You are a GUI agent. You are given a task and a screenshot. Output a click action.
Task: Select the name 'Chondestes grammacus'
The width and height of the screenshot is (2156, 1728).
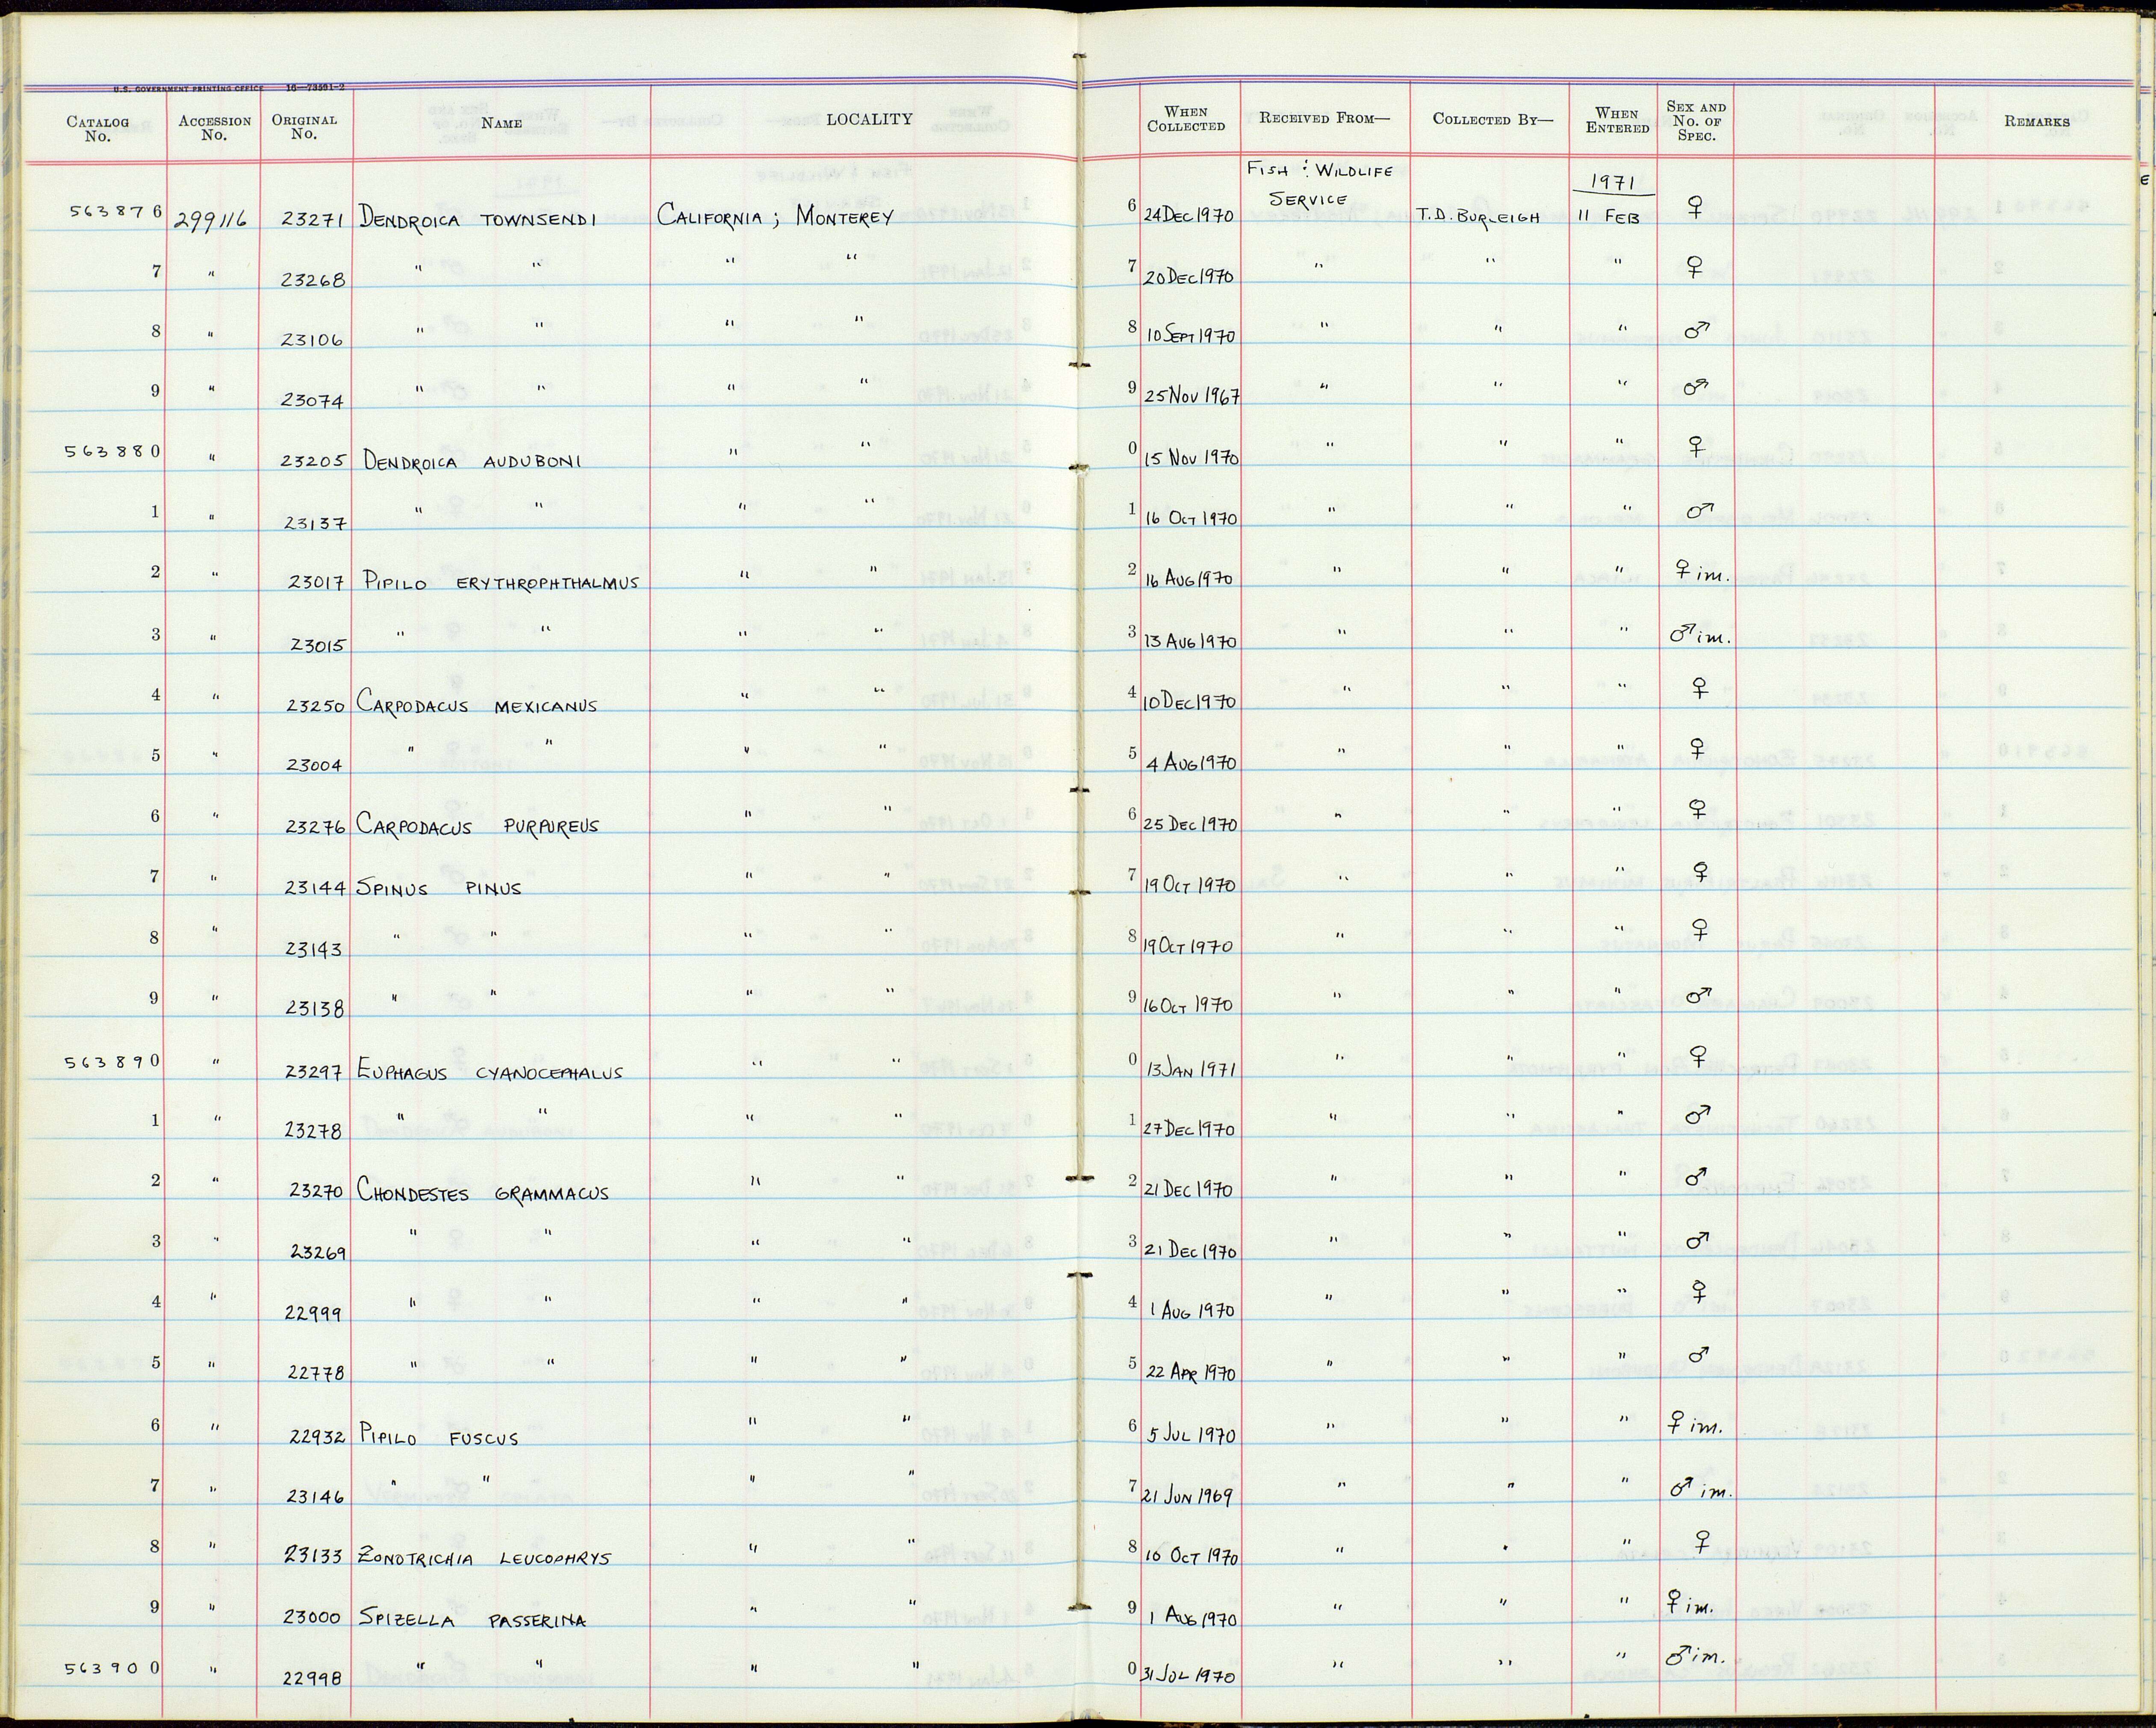(x=484, y=1193)
